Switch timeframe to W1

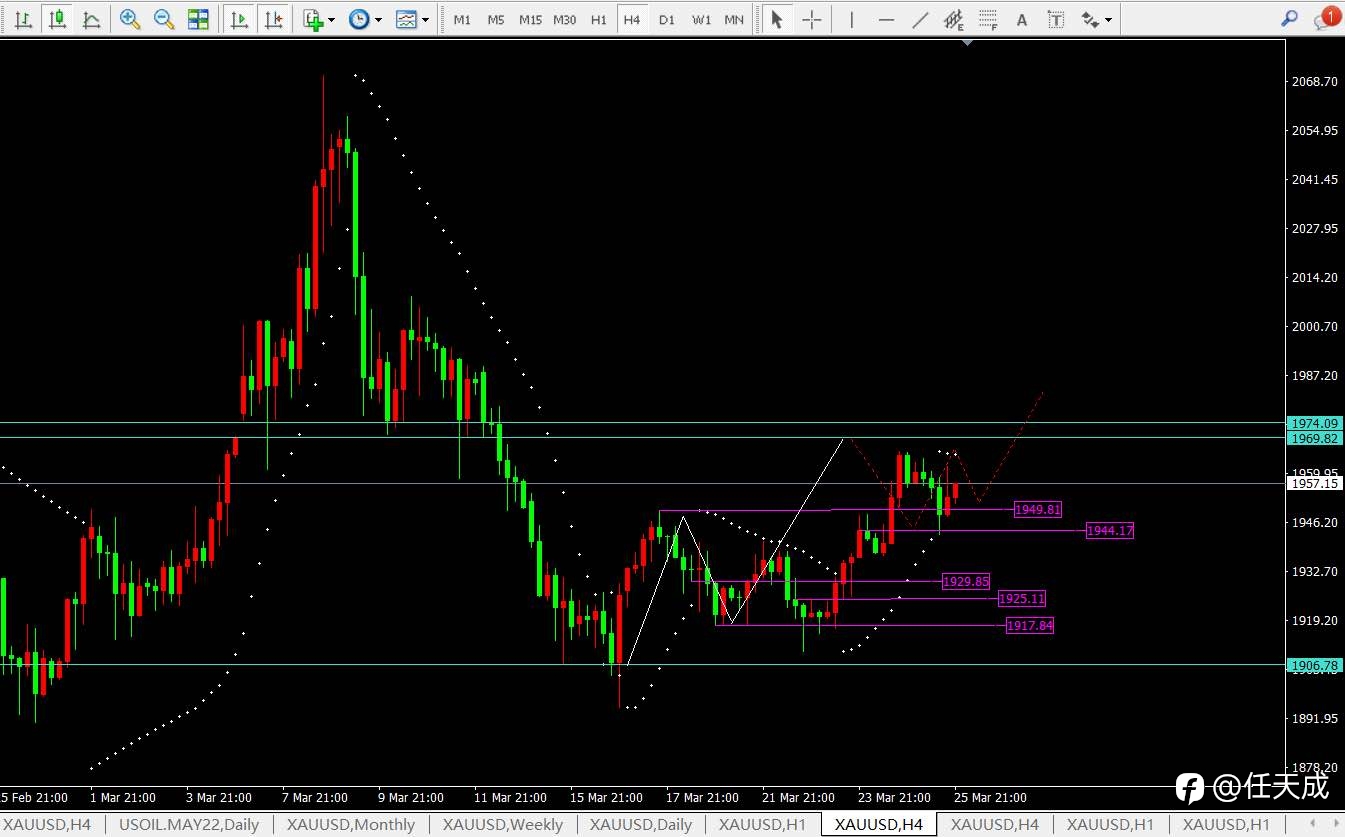(701, 19)
